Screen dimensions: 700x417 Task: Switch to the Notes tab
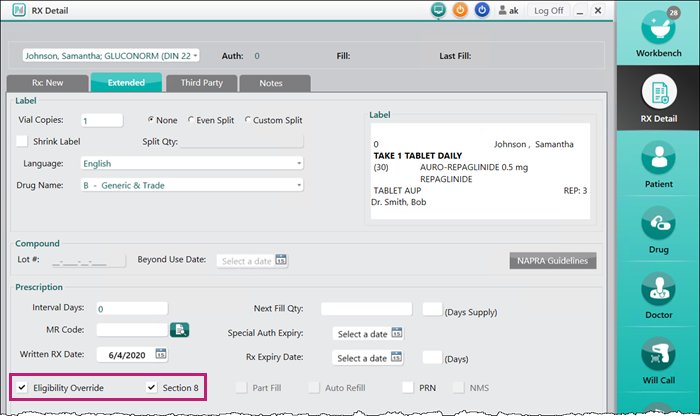[269, 83]
